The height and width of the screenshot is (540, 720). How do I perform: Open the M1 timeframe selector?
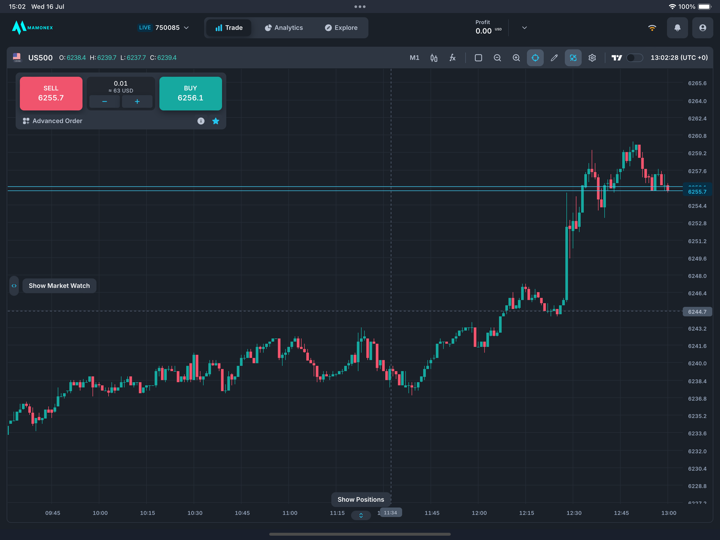[414, 58]
